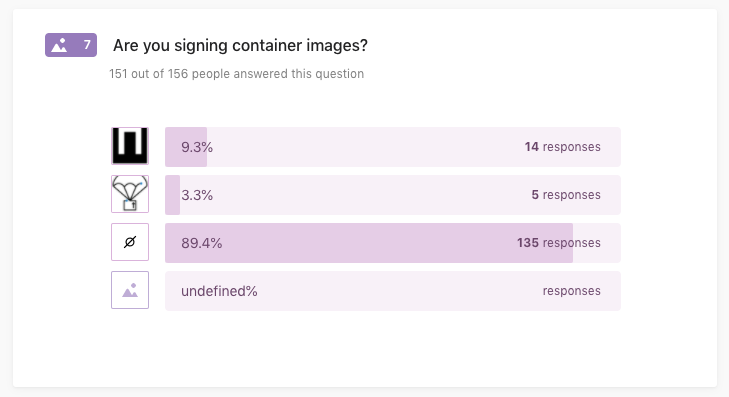Click the picture choice question type badge
The height and width of the screenshot is (397, 729).
(x=71, y=45)
